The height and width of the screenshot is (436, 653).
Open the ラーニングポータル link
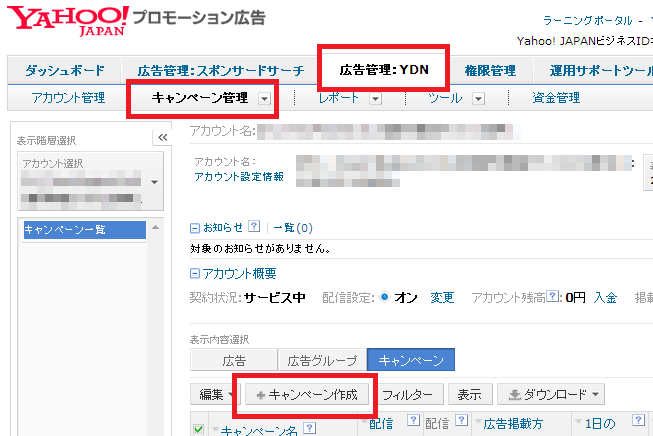588,20
